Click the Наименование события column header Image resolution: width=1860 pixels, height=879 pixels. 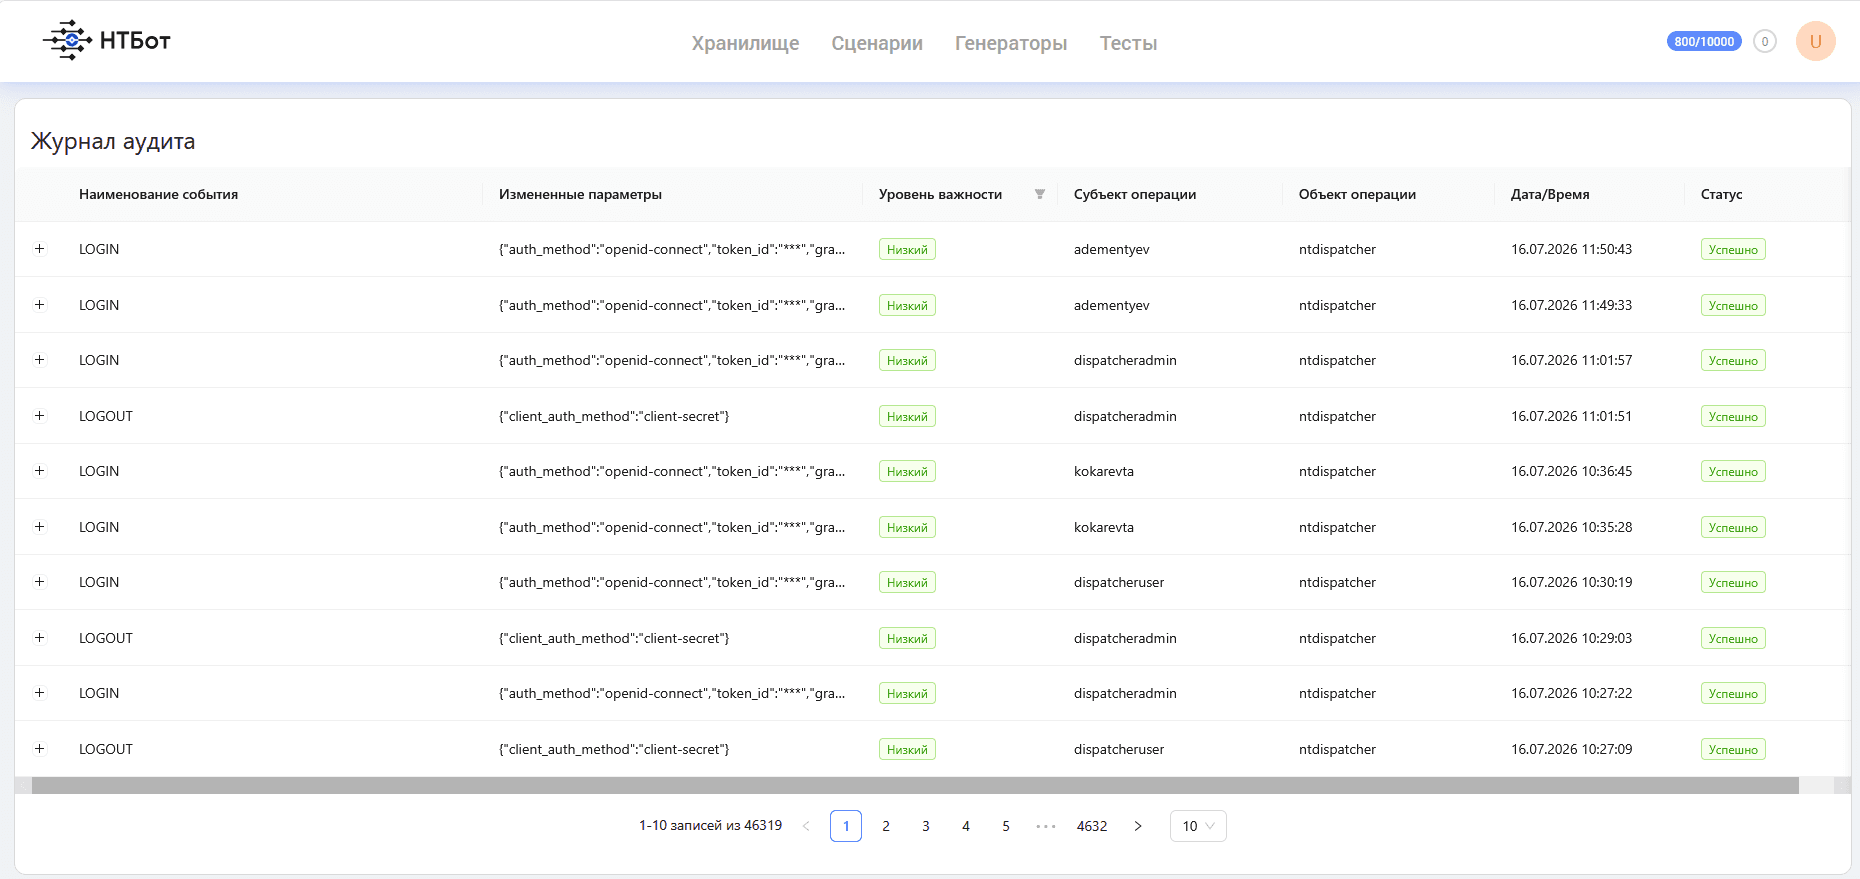pos(158,194)
